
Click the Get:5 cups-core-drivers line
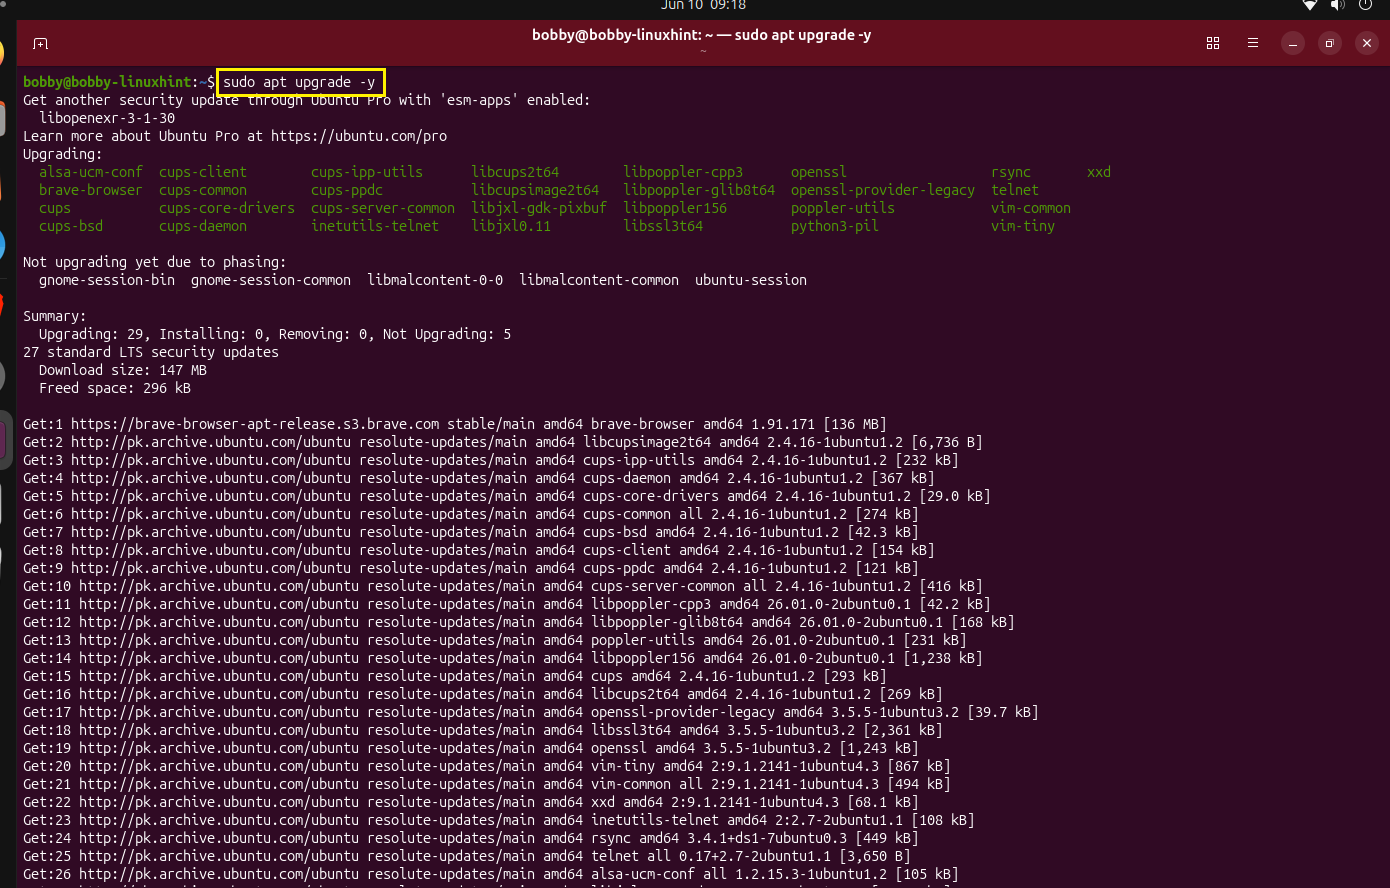507,496
